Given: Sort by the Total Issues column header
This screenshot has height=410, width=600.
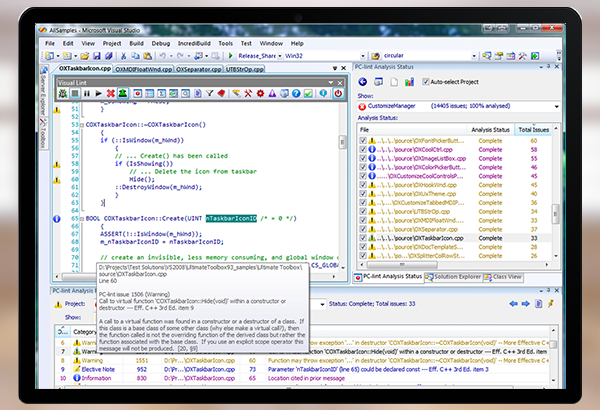Looking at the screenshot, I should (x=533, y=130).
